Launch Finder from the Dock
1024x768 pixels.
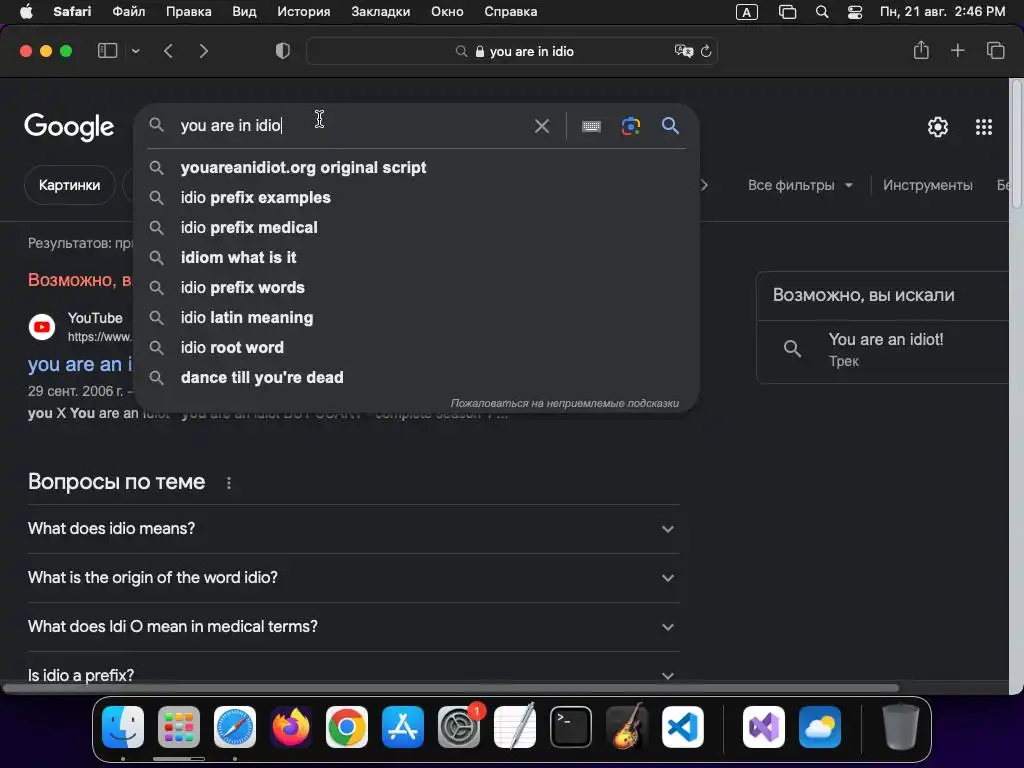pos(123,727)
